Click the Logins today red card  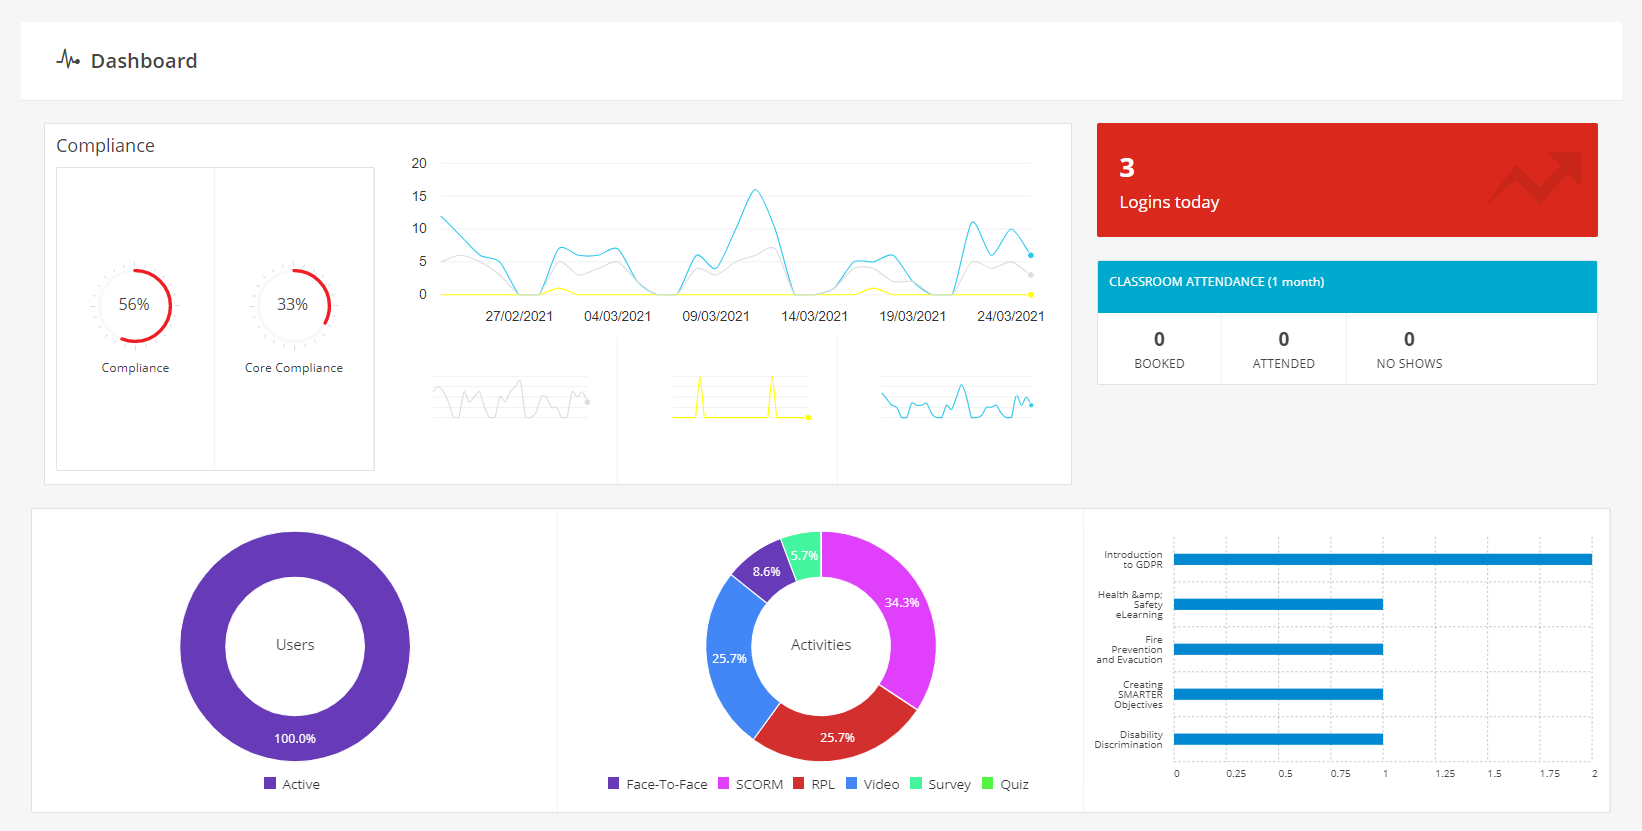click(1347, 180)
